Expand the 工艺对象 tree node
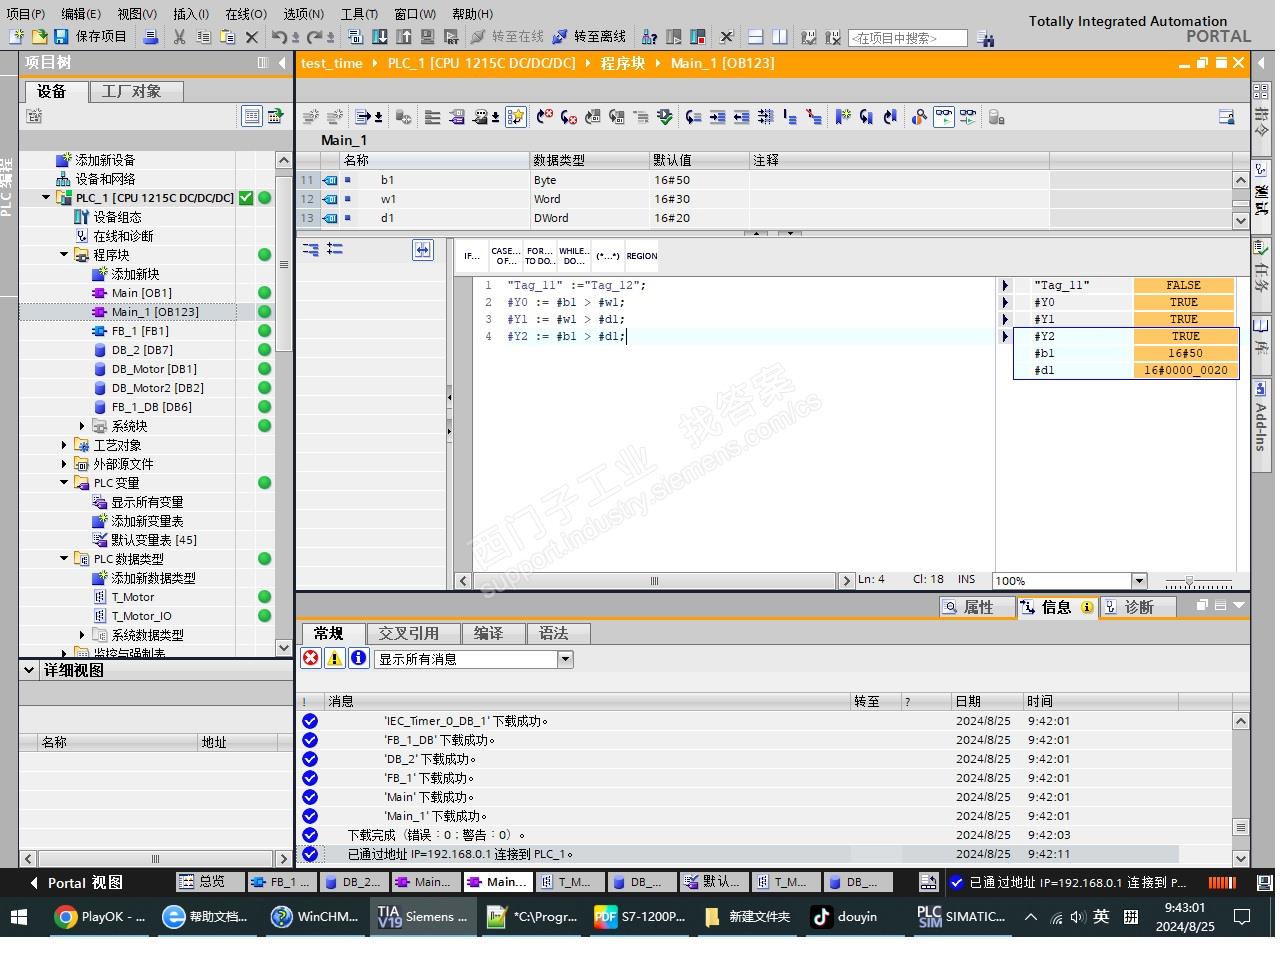The height and width of the screenshot is (960, 1280). [x=64, y=445]
